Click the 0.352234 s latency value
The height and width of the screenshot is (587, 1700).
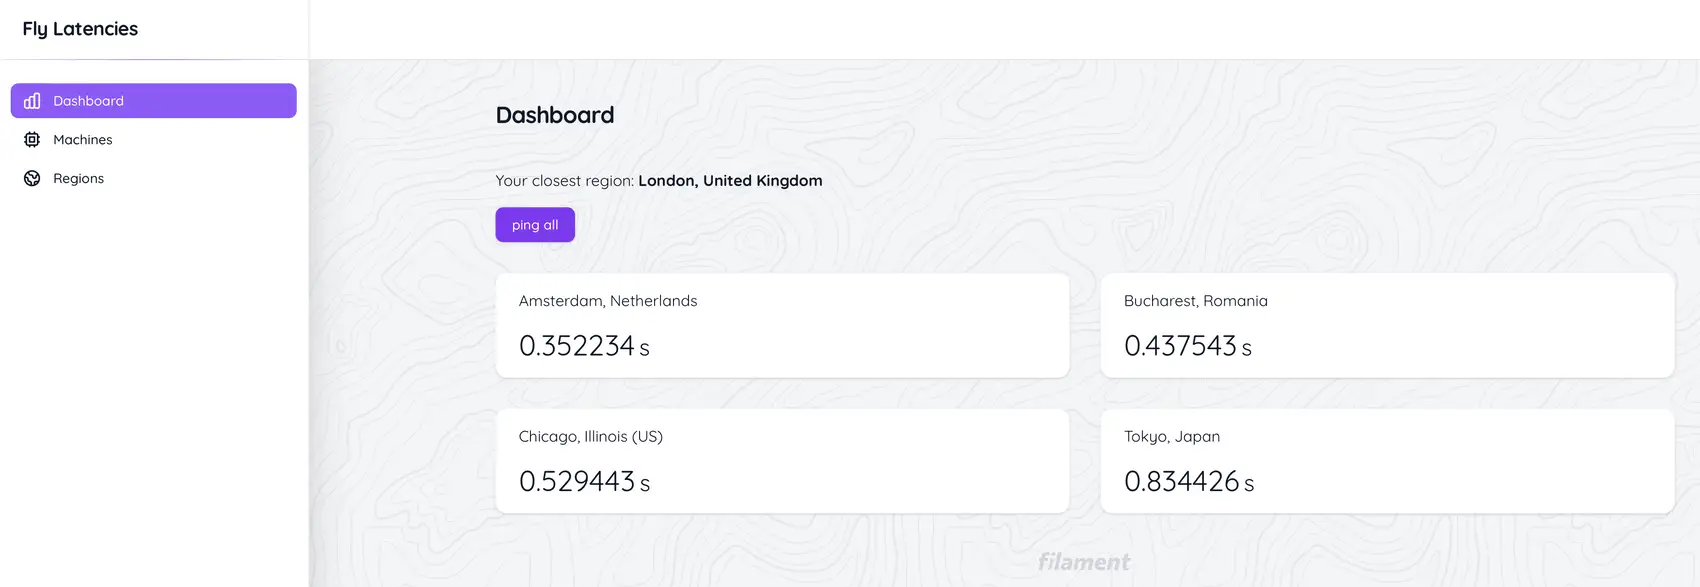pos(584,346)
